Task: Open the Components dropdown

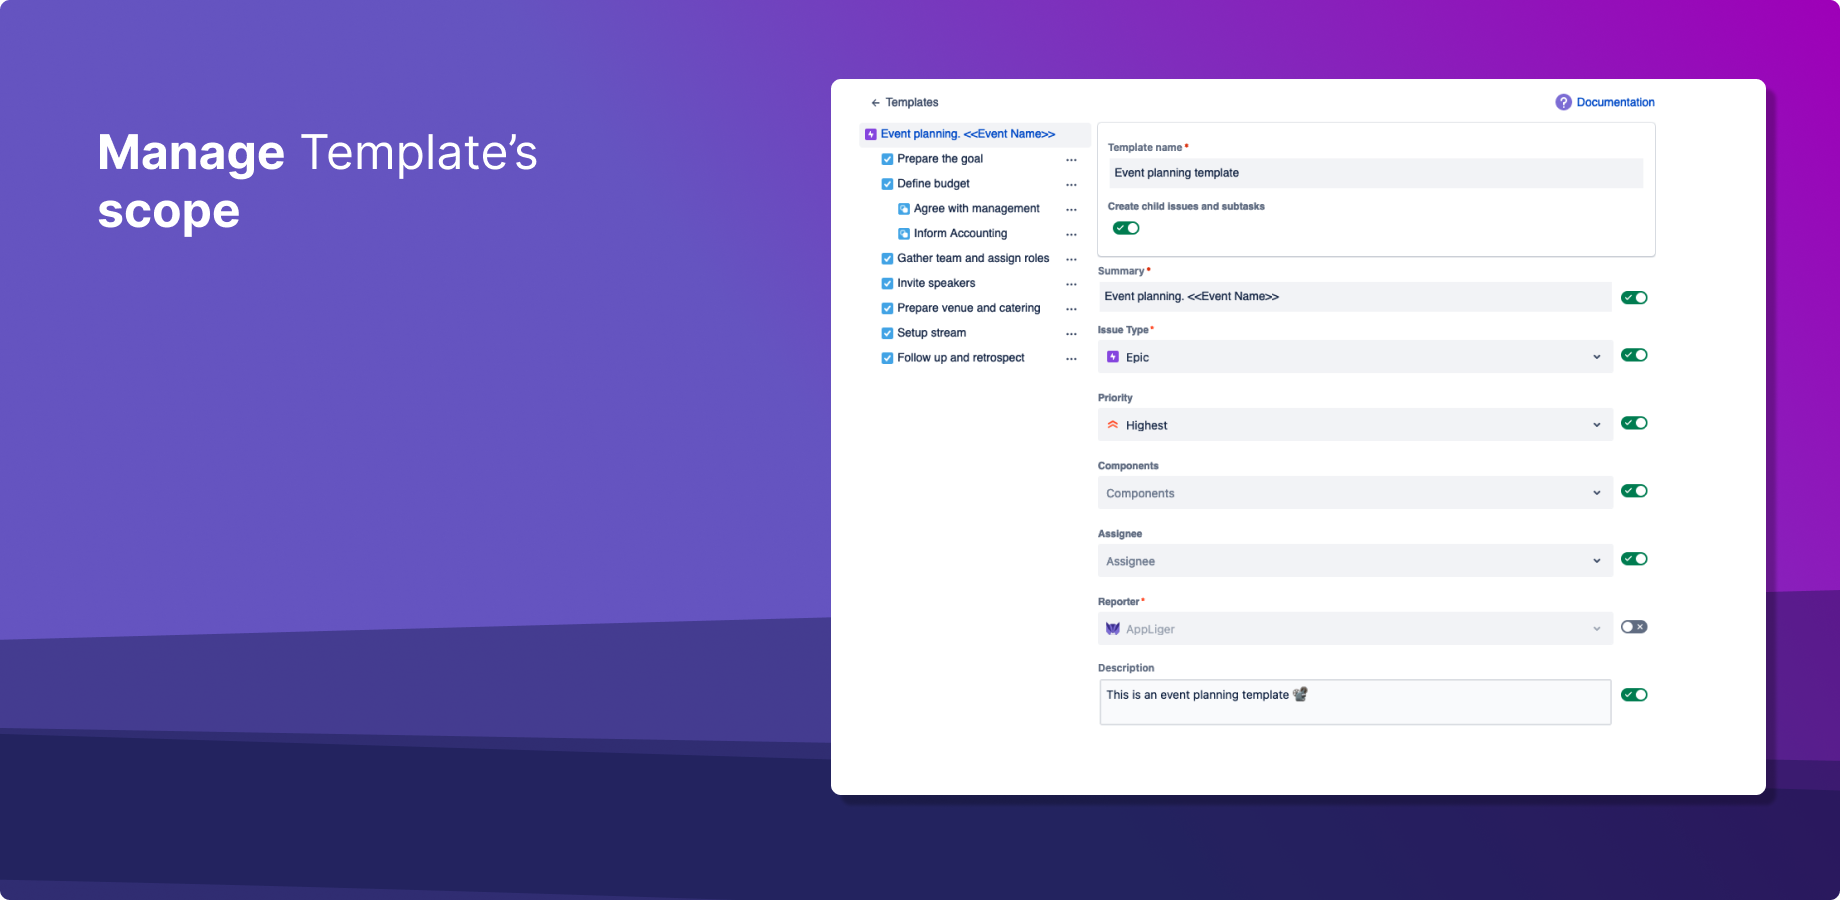Action: point(1355,493)
